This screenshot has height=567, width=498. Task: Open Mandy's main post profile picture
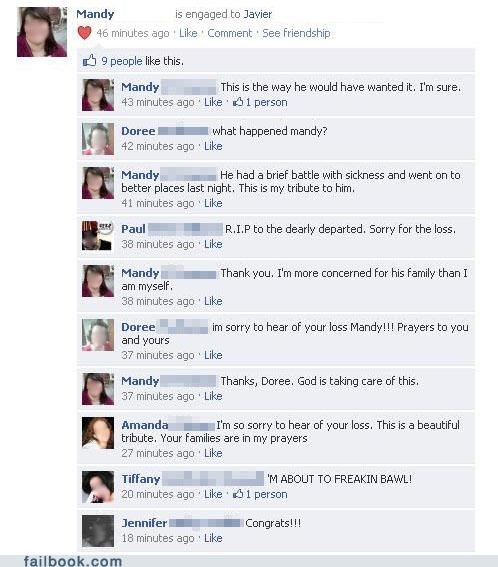pos(42,32)
